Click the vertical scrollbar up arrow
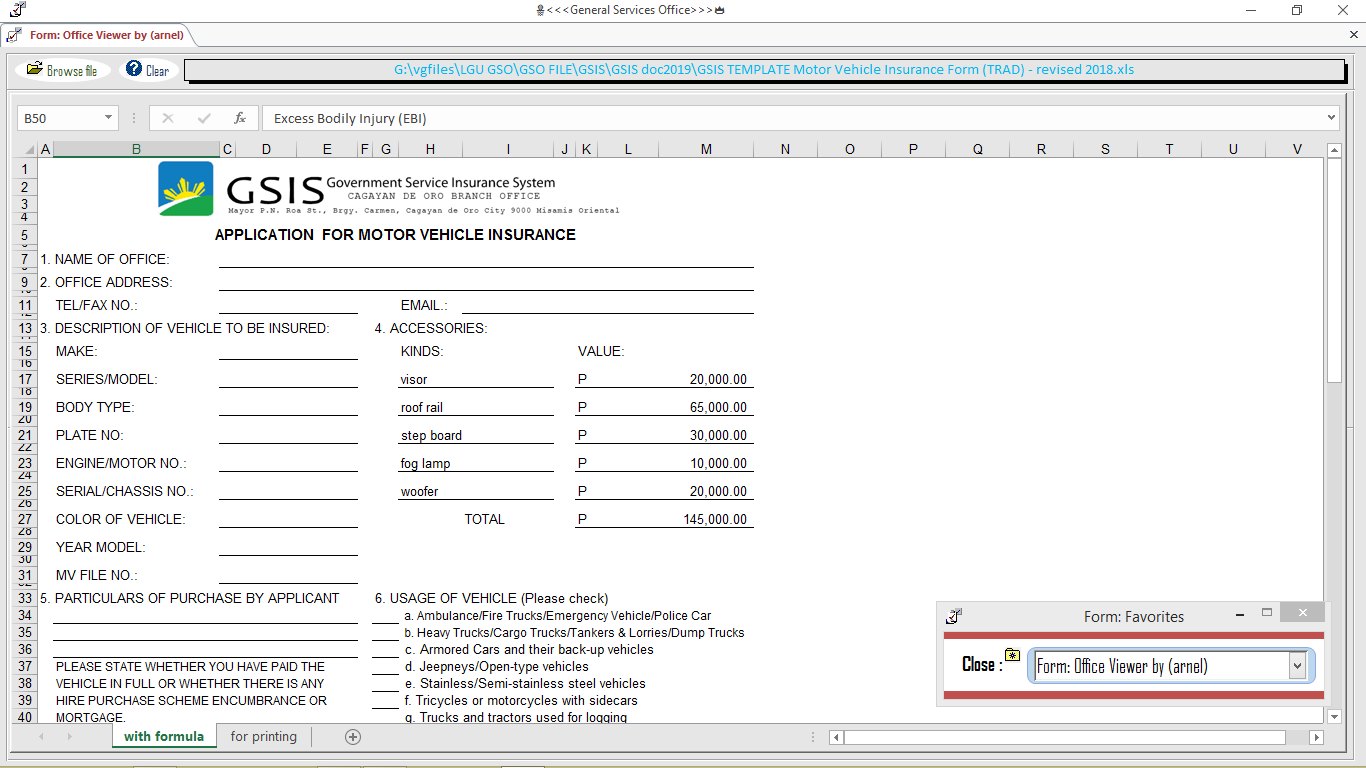 (x=1334, y=150)
